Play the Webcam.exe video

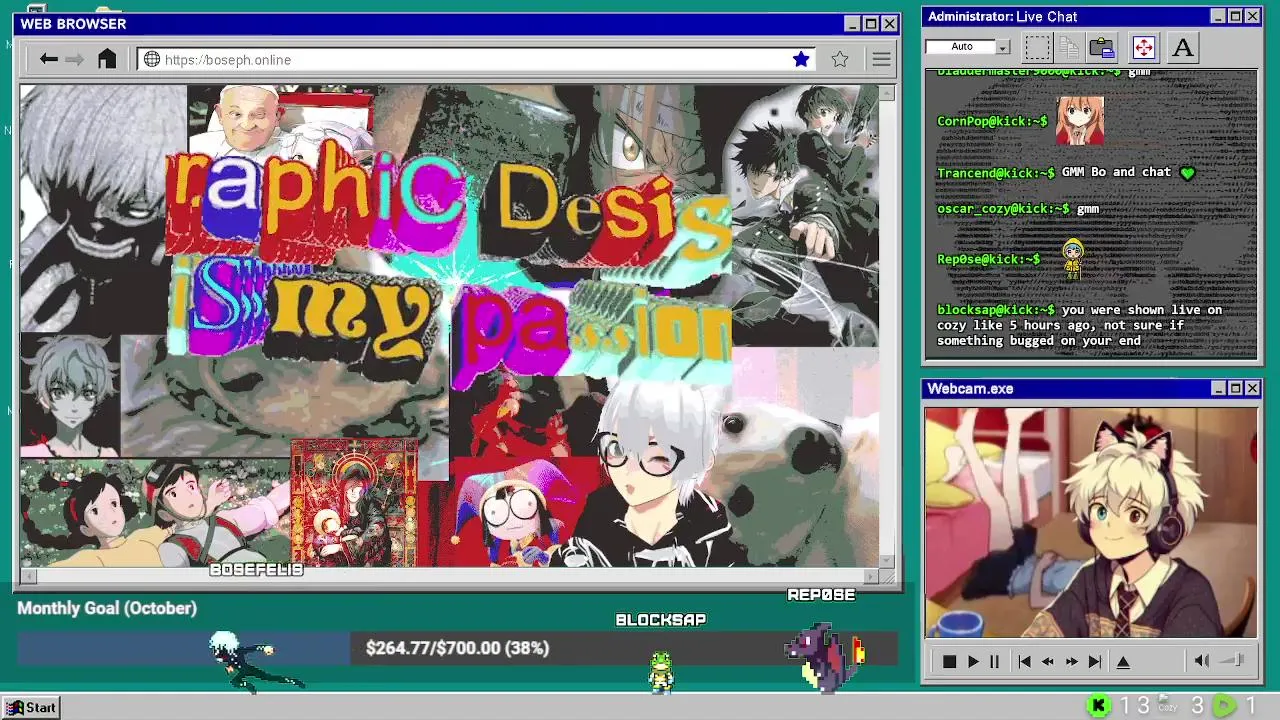pos(973,661)
